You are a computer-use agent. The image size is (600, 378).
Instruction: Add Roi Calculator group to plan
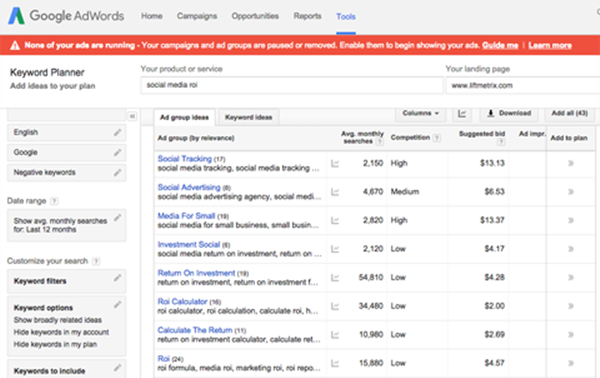(x=571, y=306)
